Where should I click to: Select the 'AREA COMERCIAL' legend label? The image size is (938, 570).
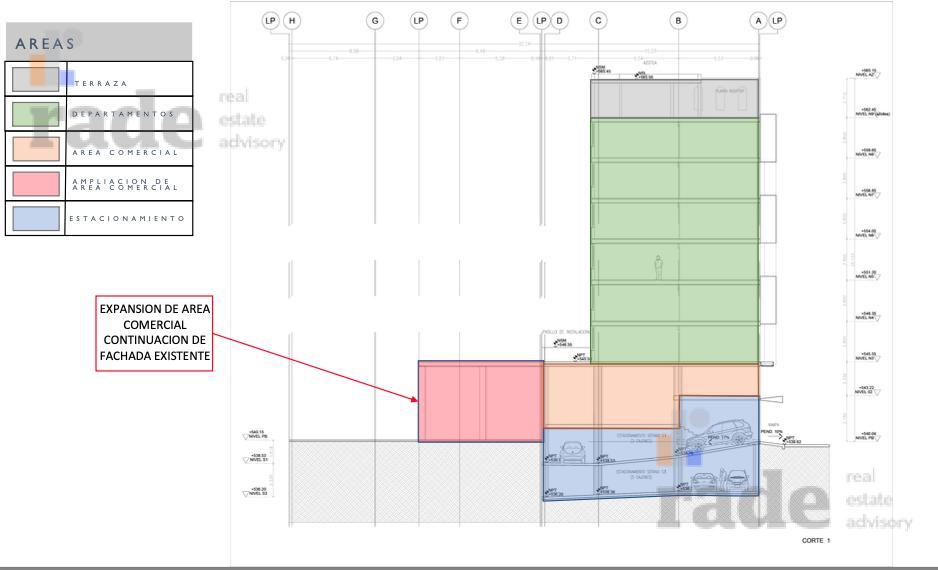(x=125, y=153)
